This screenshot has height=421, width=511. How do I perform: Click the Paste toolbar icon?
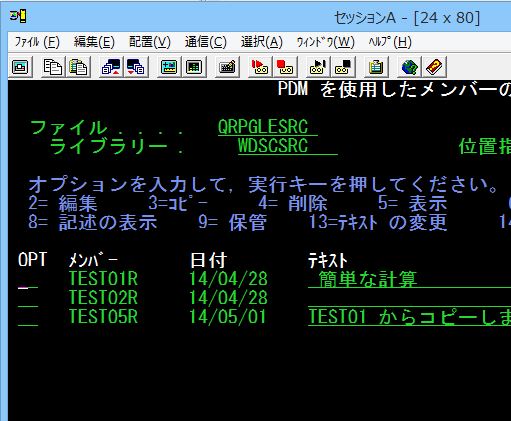point(78,67)
